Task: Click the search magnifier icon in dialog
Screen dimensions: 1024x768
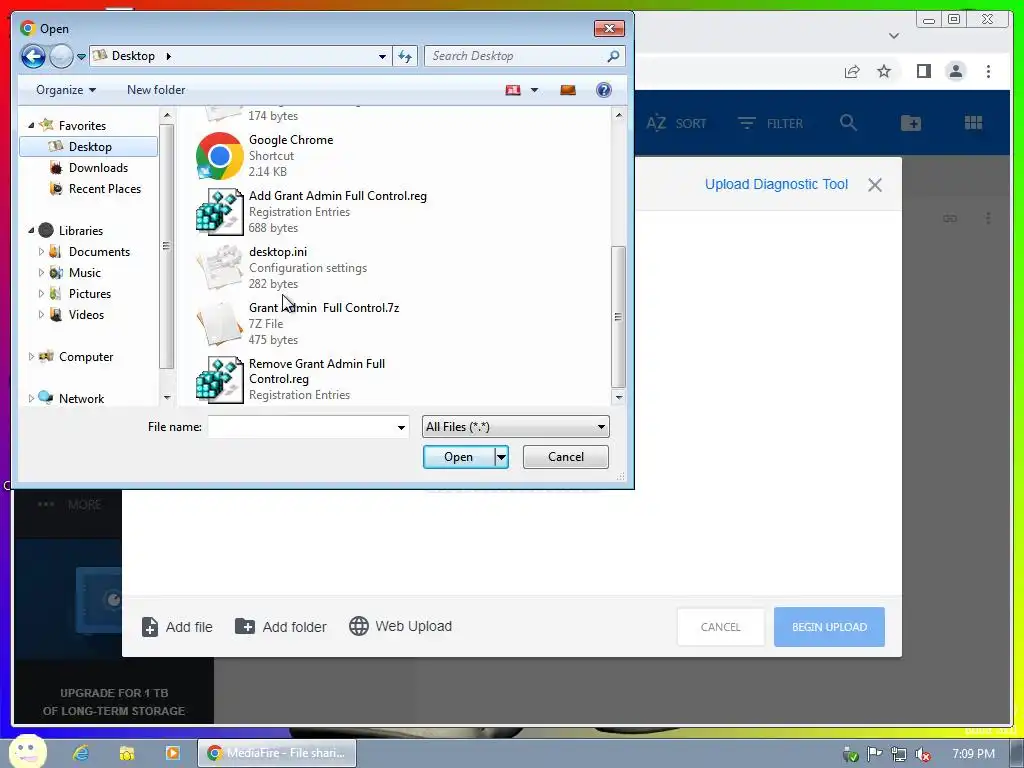Action: pos(613,56)
